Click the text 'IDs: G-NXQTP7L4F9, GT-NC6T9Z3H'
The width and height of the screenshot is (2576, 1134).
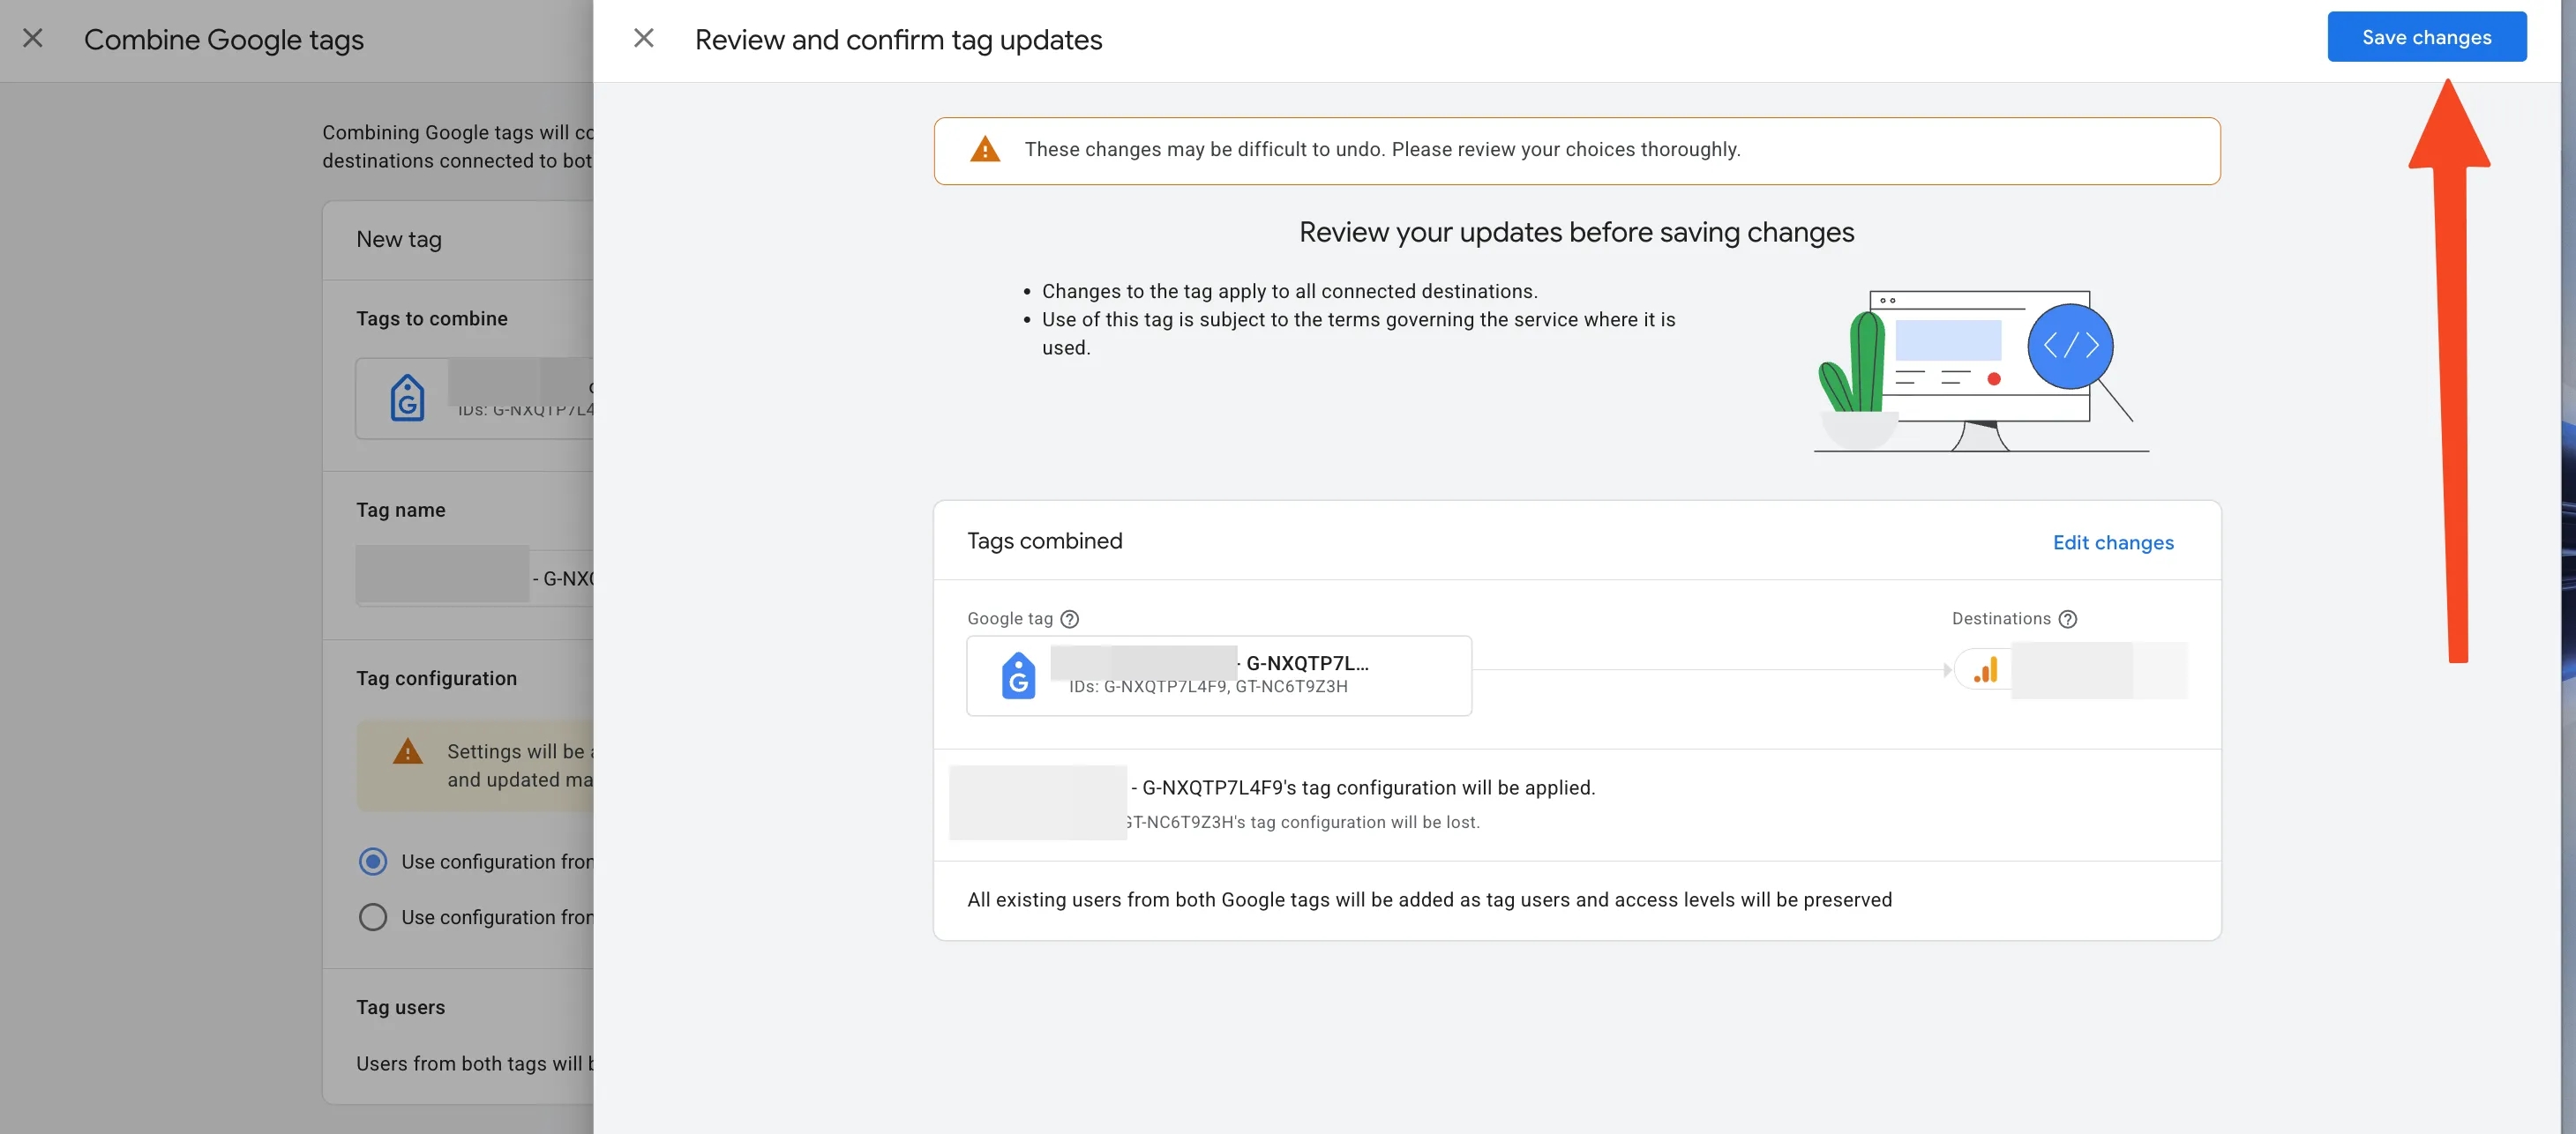point(1208,687)
